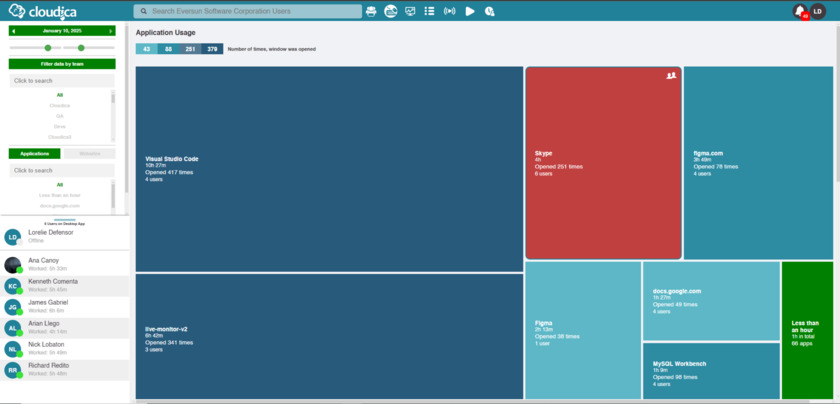Image resolution: width=840 pixels, height=404 pixels.
Task: Click the left time range slider handle
Action: 47,47
